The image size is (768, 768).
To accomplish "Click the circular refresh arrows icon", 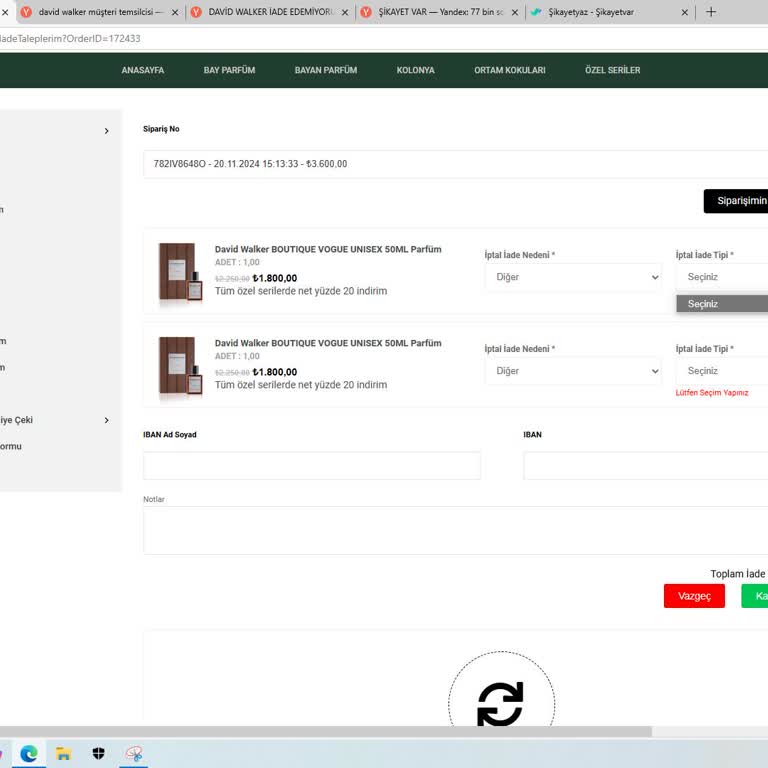I will click(500, 703).
